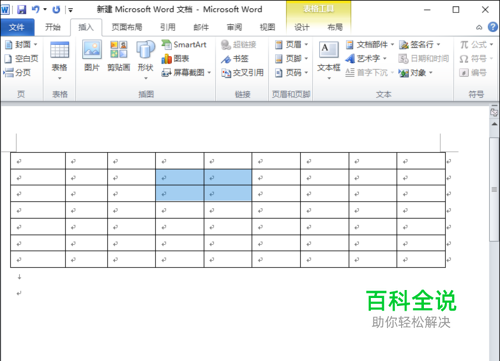Open the 符号 symbol dropdown
The image size is (500, 361).
476,59
